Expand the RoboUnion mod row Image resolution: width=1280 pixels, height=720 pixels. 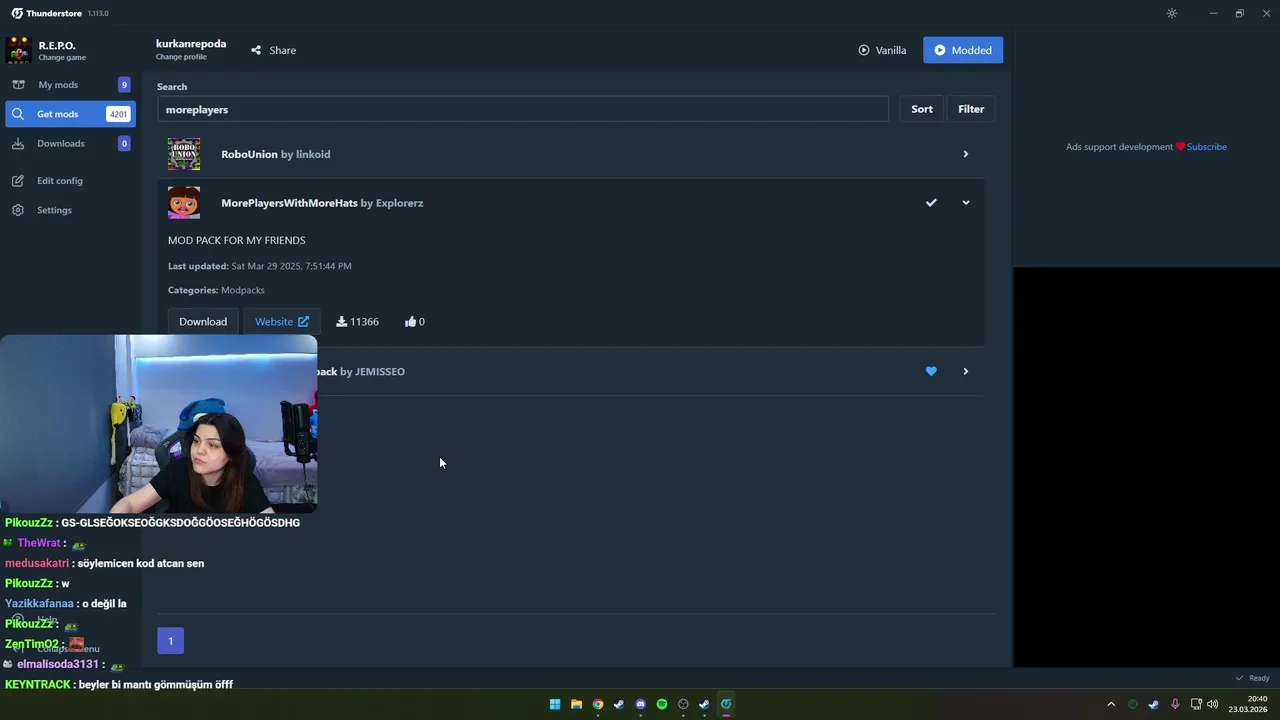[965, 154]
